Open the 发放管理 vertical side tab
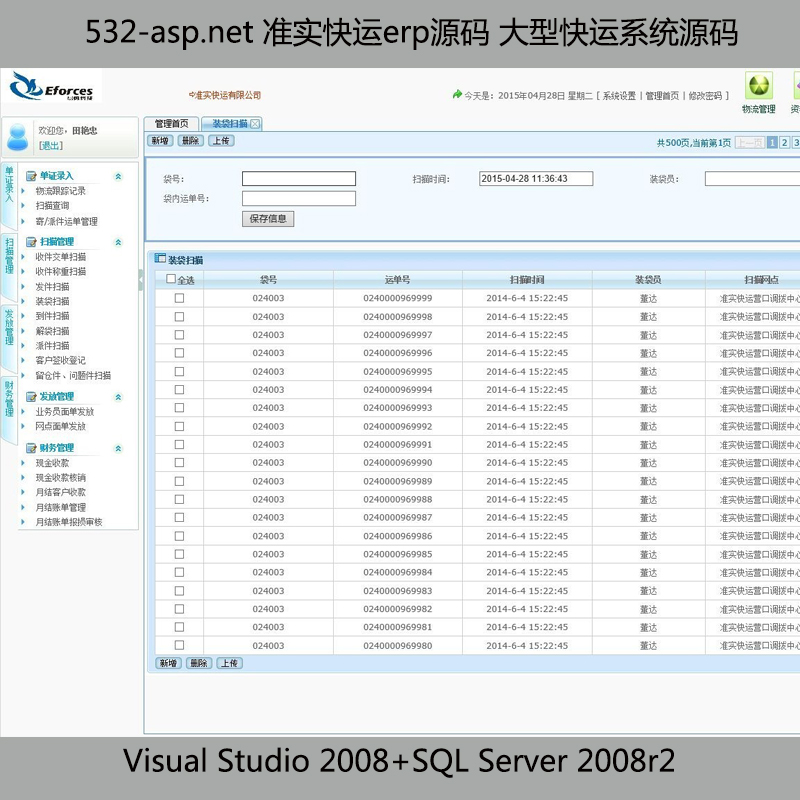This screenshot has height=800, width=800. [x=9, y=337]
